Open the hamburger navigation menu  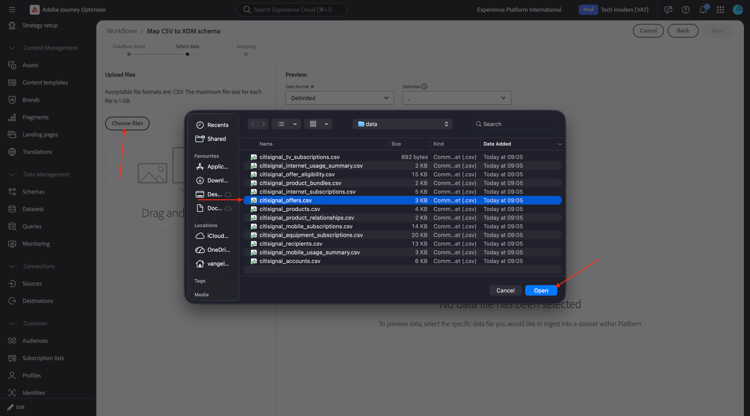click(12, 10)
